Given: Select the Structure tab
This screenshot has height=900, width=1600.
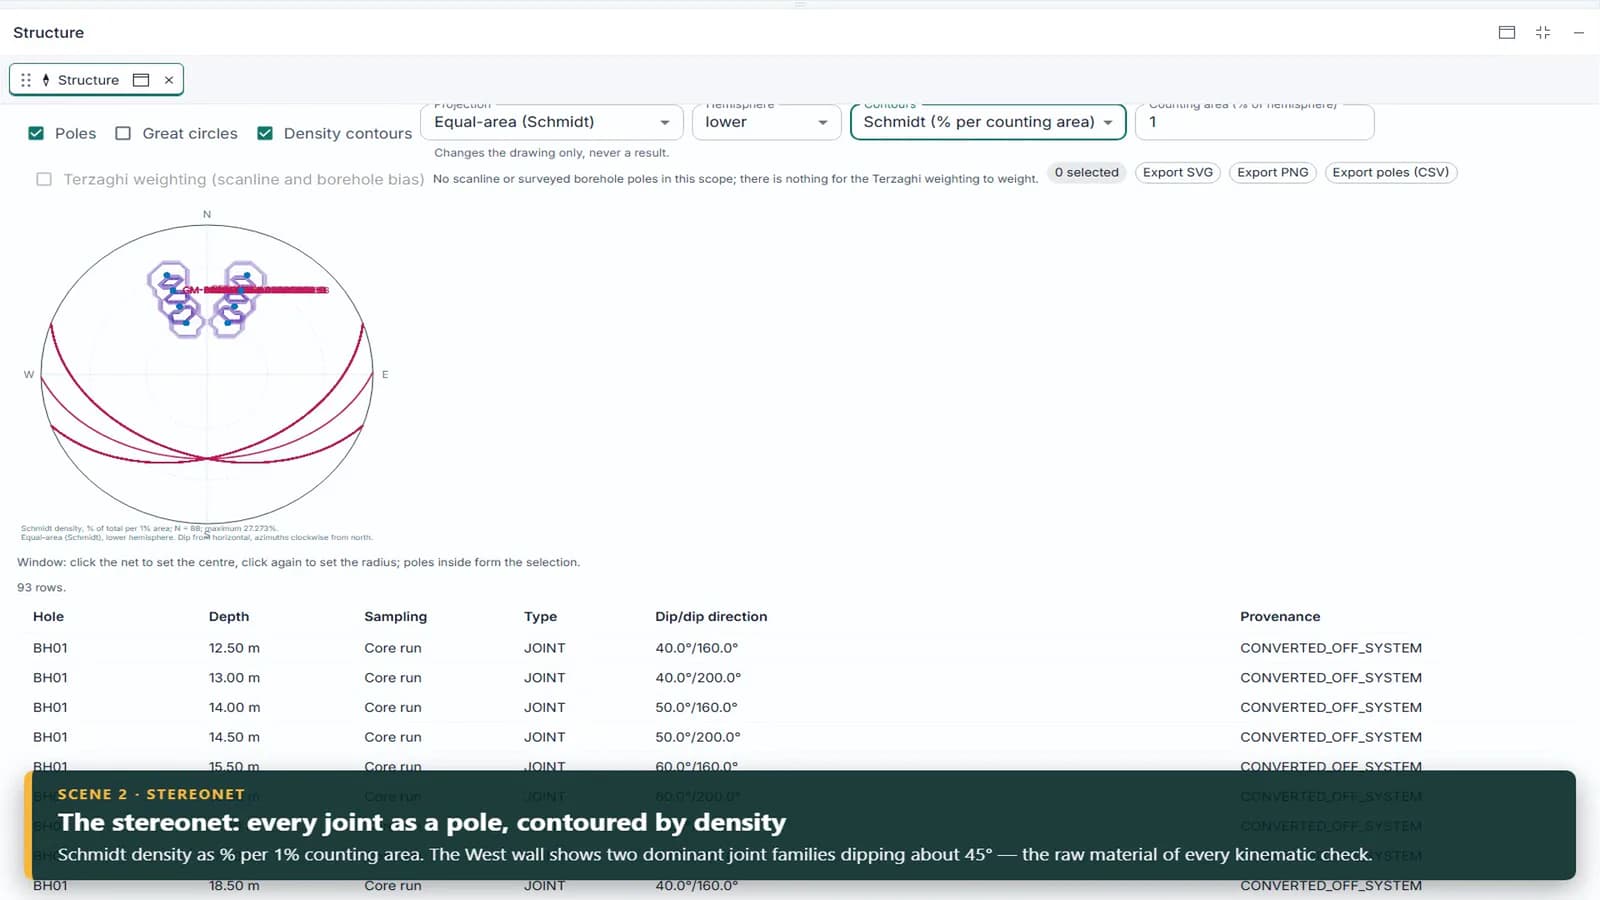Looking at the screenshot, I should click(x=88, y=80).
